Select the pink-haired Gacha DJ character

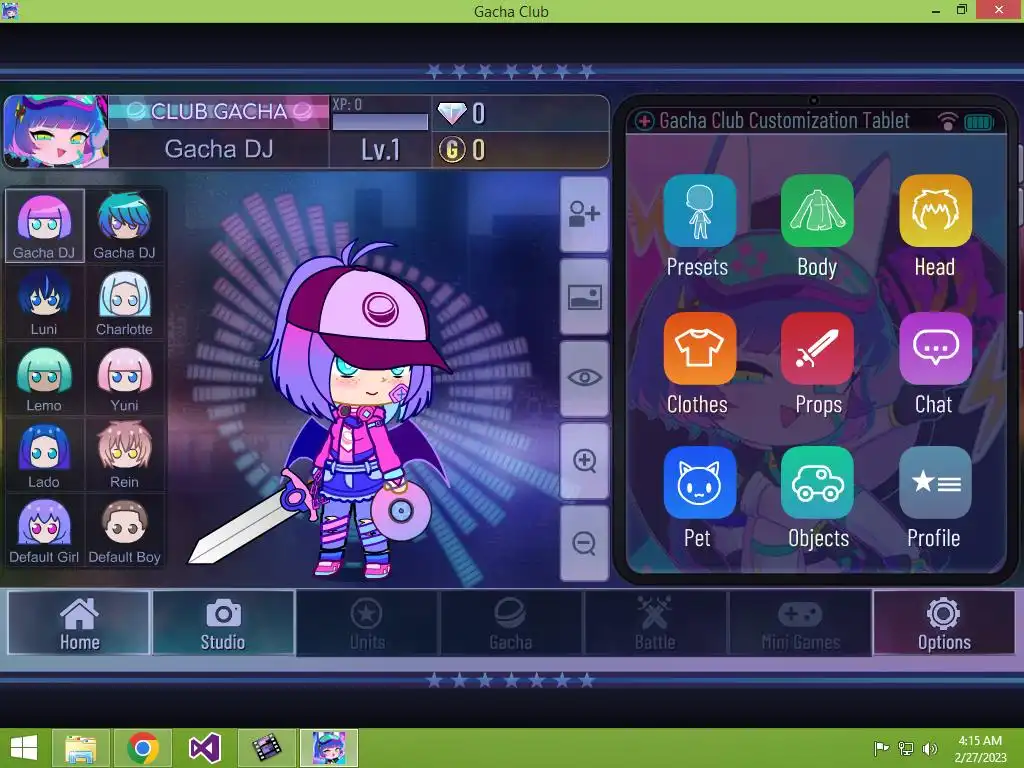(x=44, y=226)
